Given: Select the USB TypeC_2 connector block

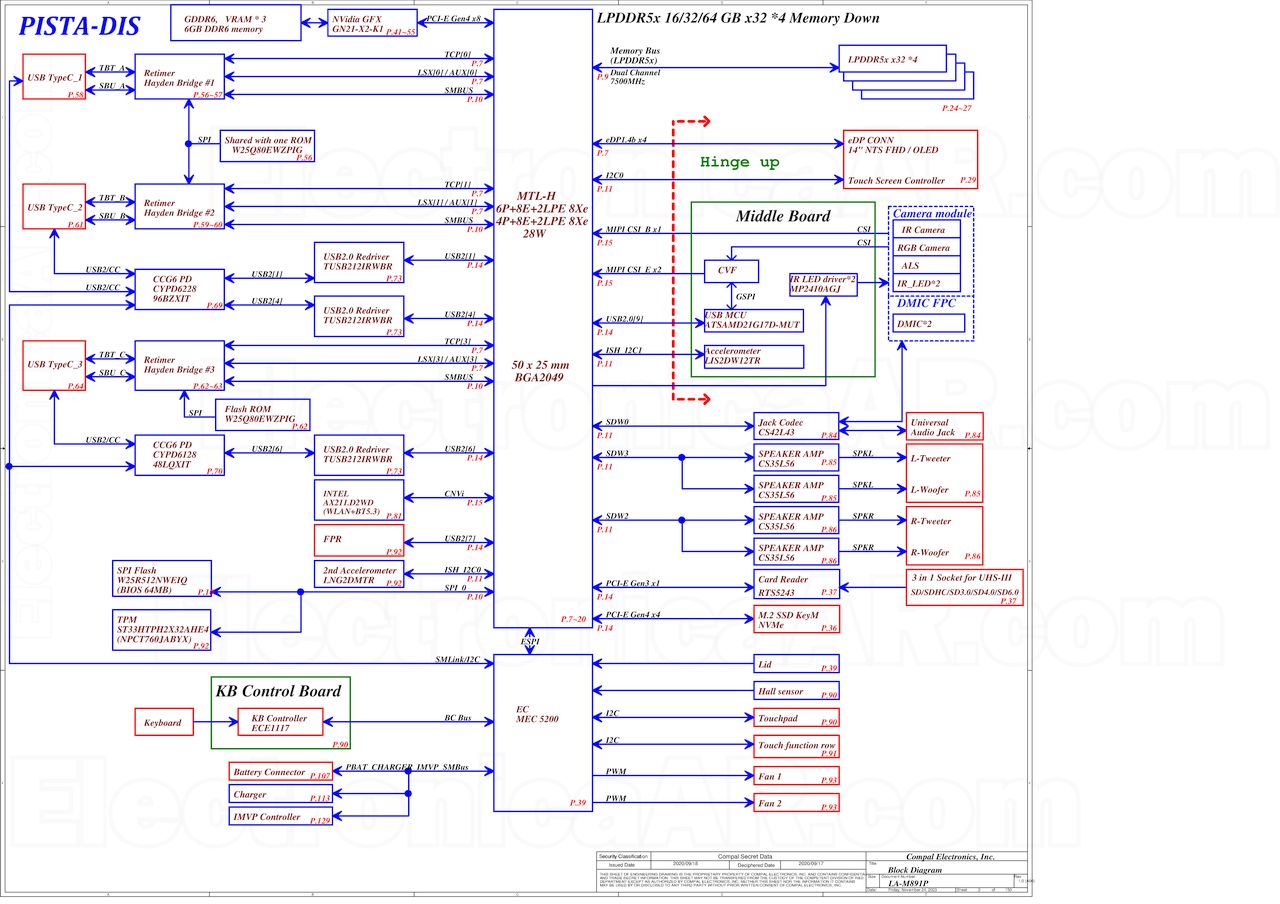Looking at the screenshot, I should click(55, 206).
